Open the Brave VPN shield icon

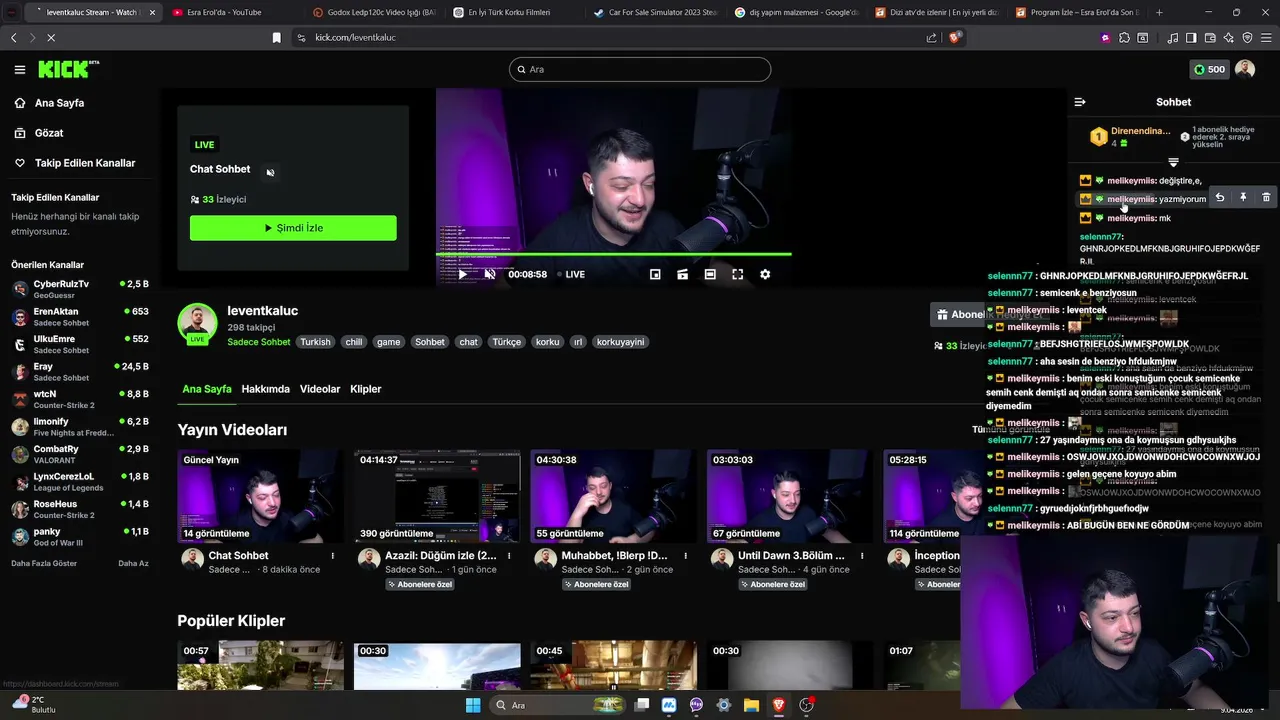(x=1247, y=37)
